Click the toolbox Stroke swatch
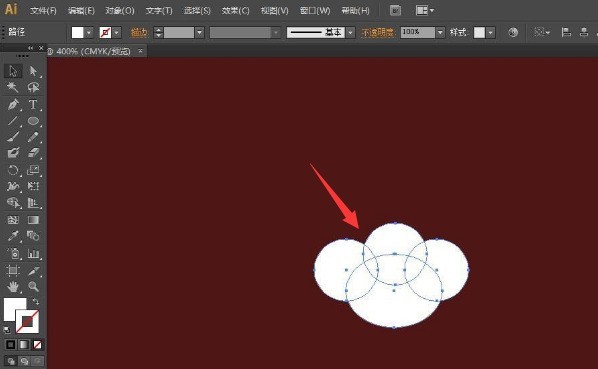 click(x=27, y=322)
